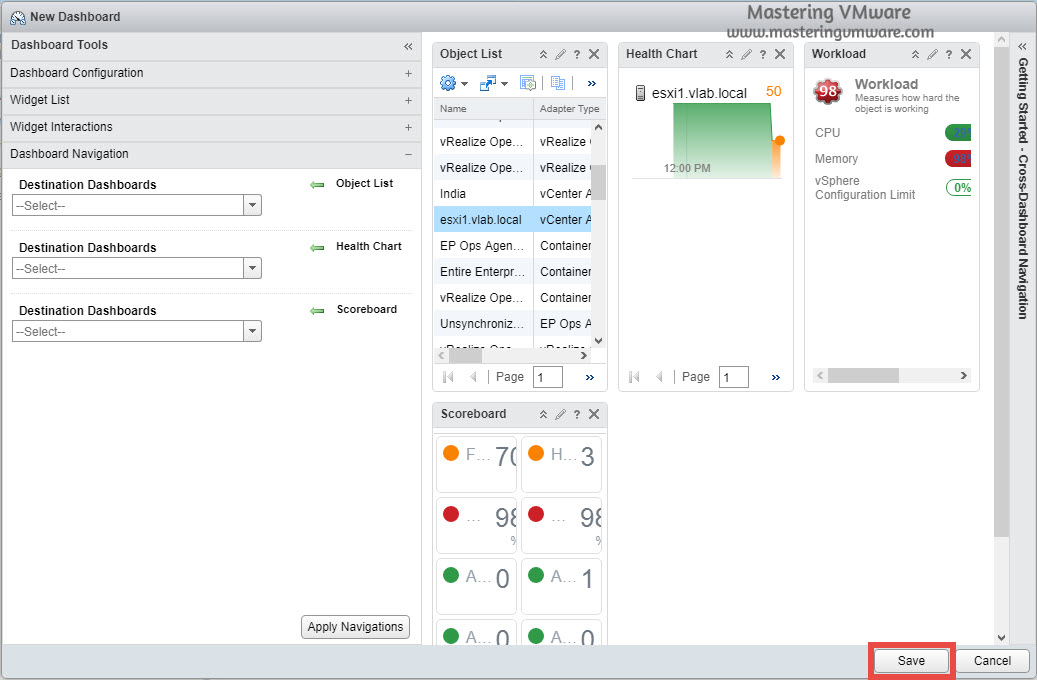Click the Workload widget horizontal scrollbar thumb

coord(863,376)
